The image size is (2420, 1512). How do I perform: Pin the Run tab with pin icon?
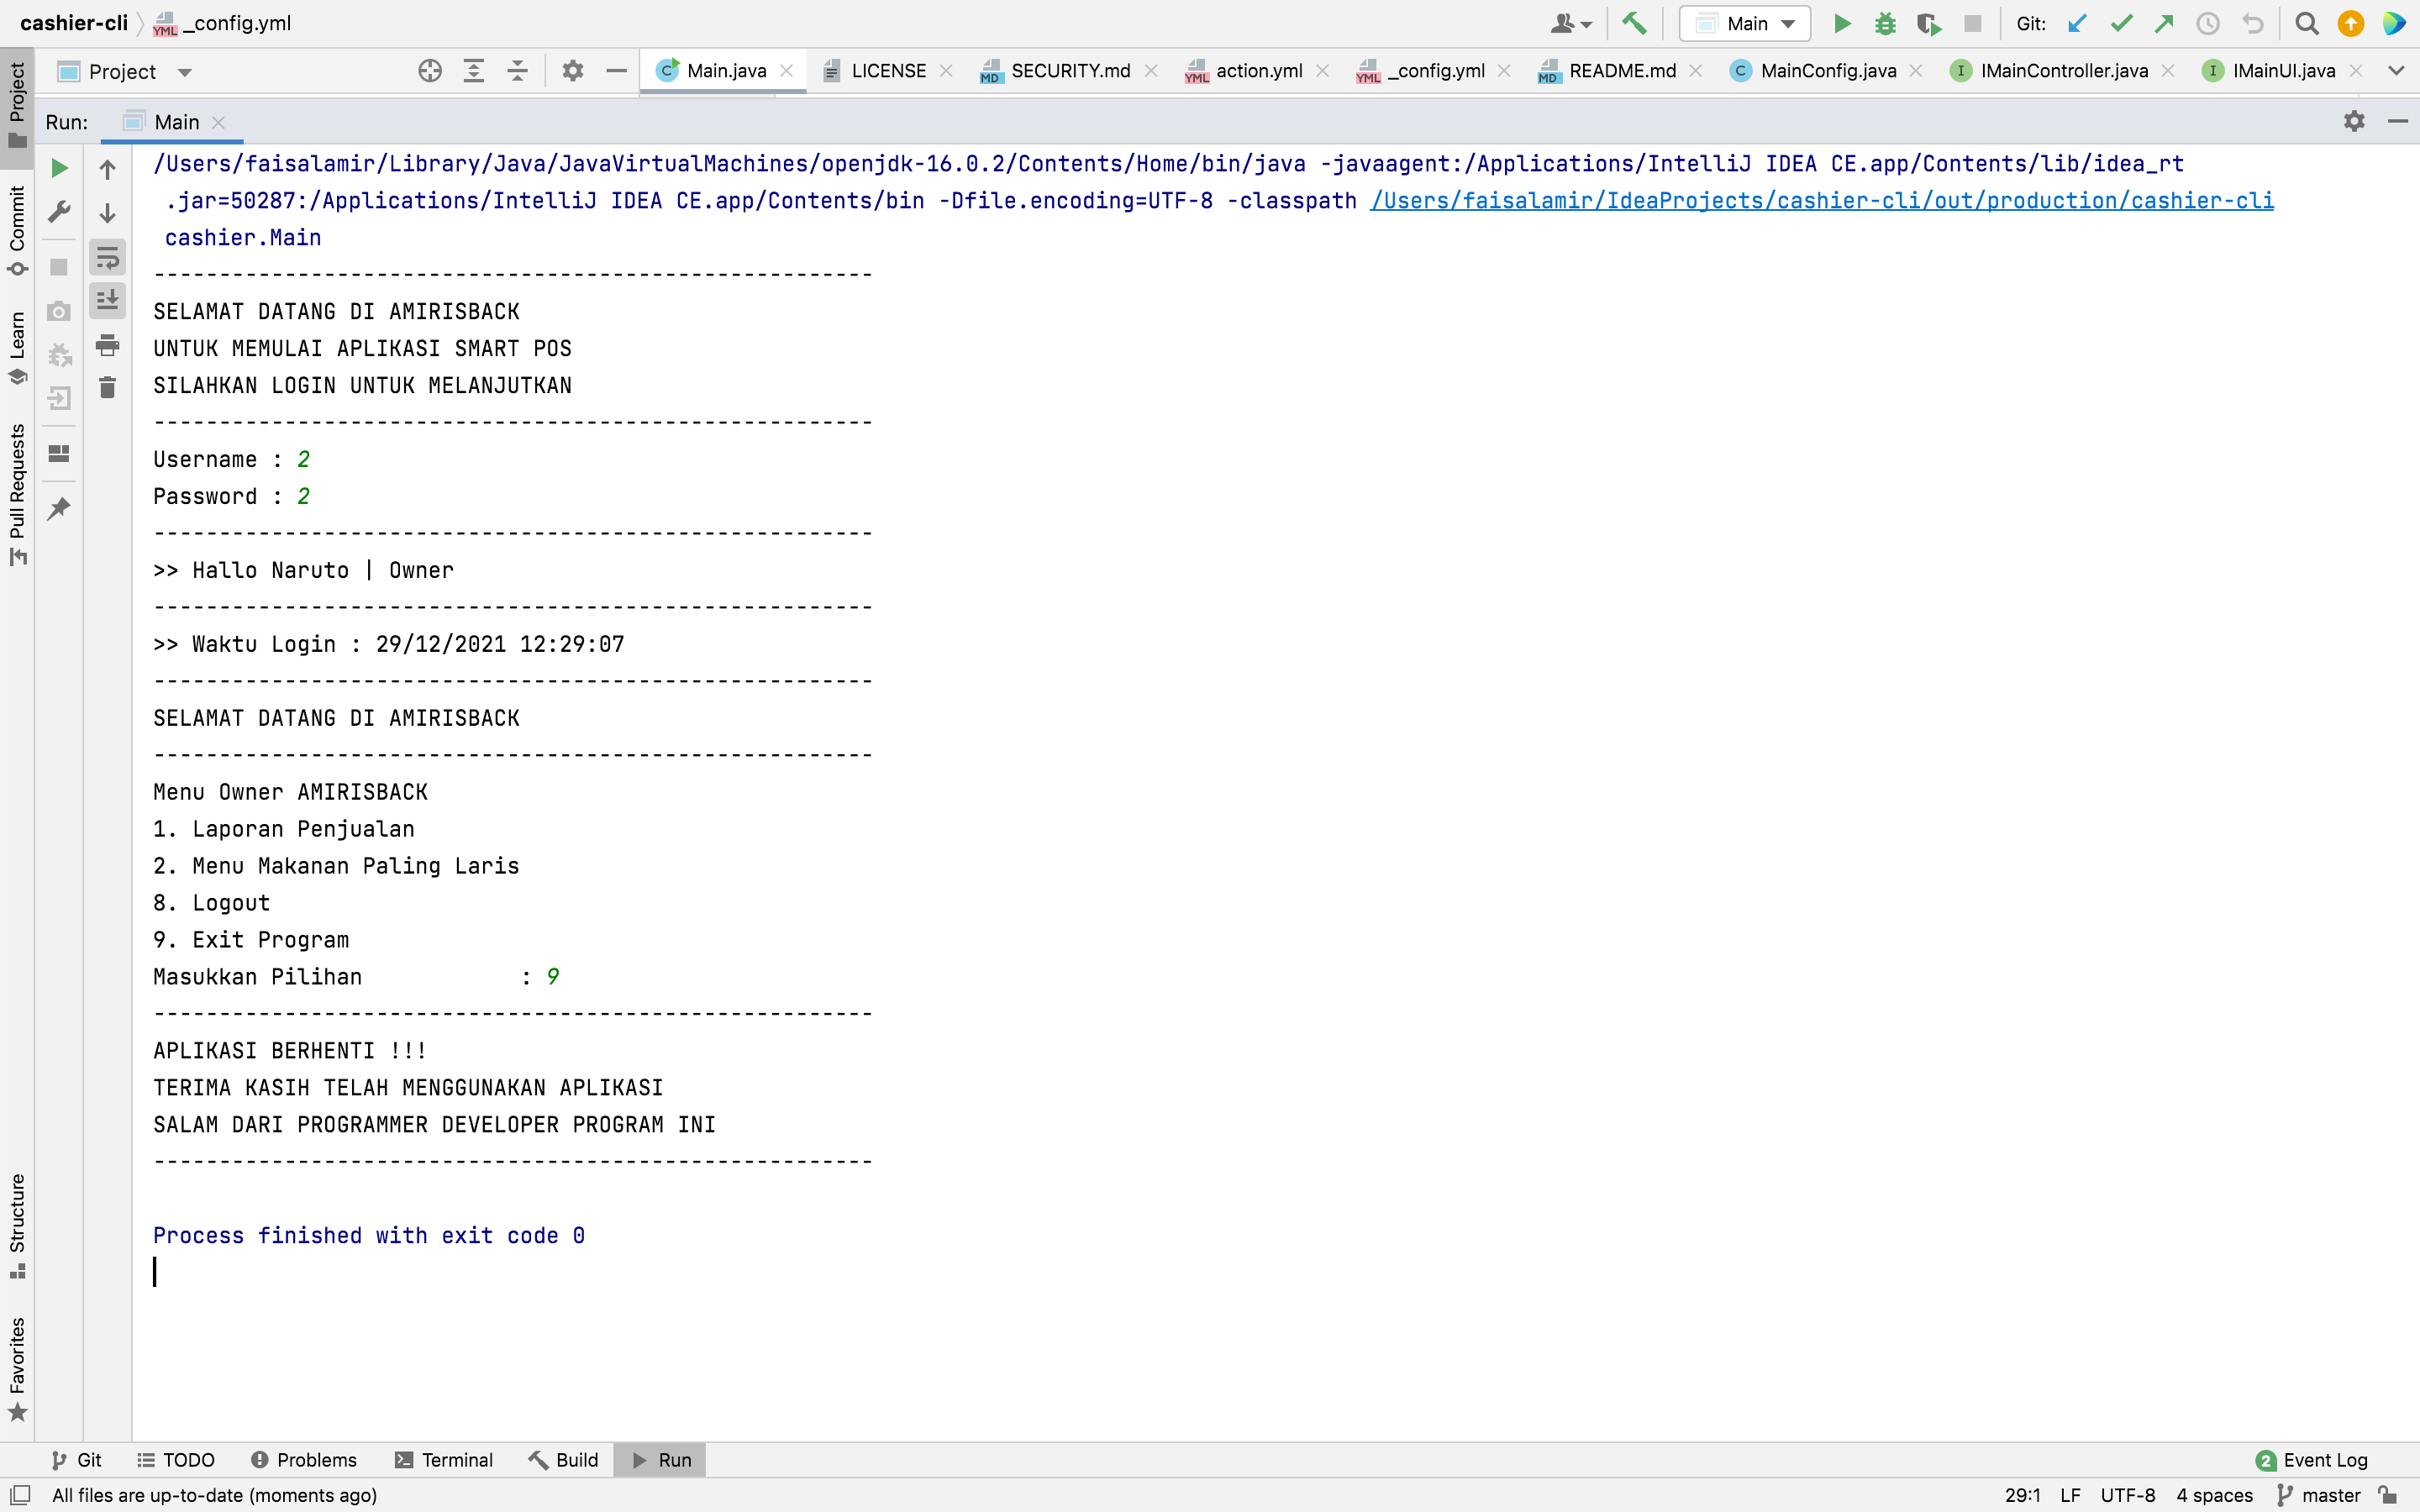[x=59, y=509]
